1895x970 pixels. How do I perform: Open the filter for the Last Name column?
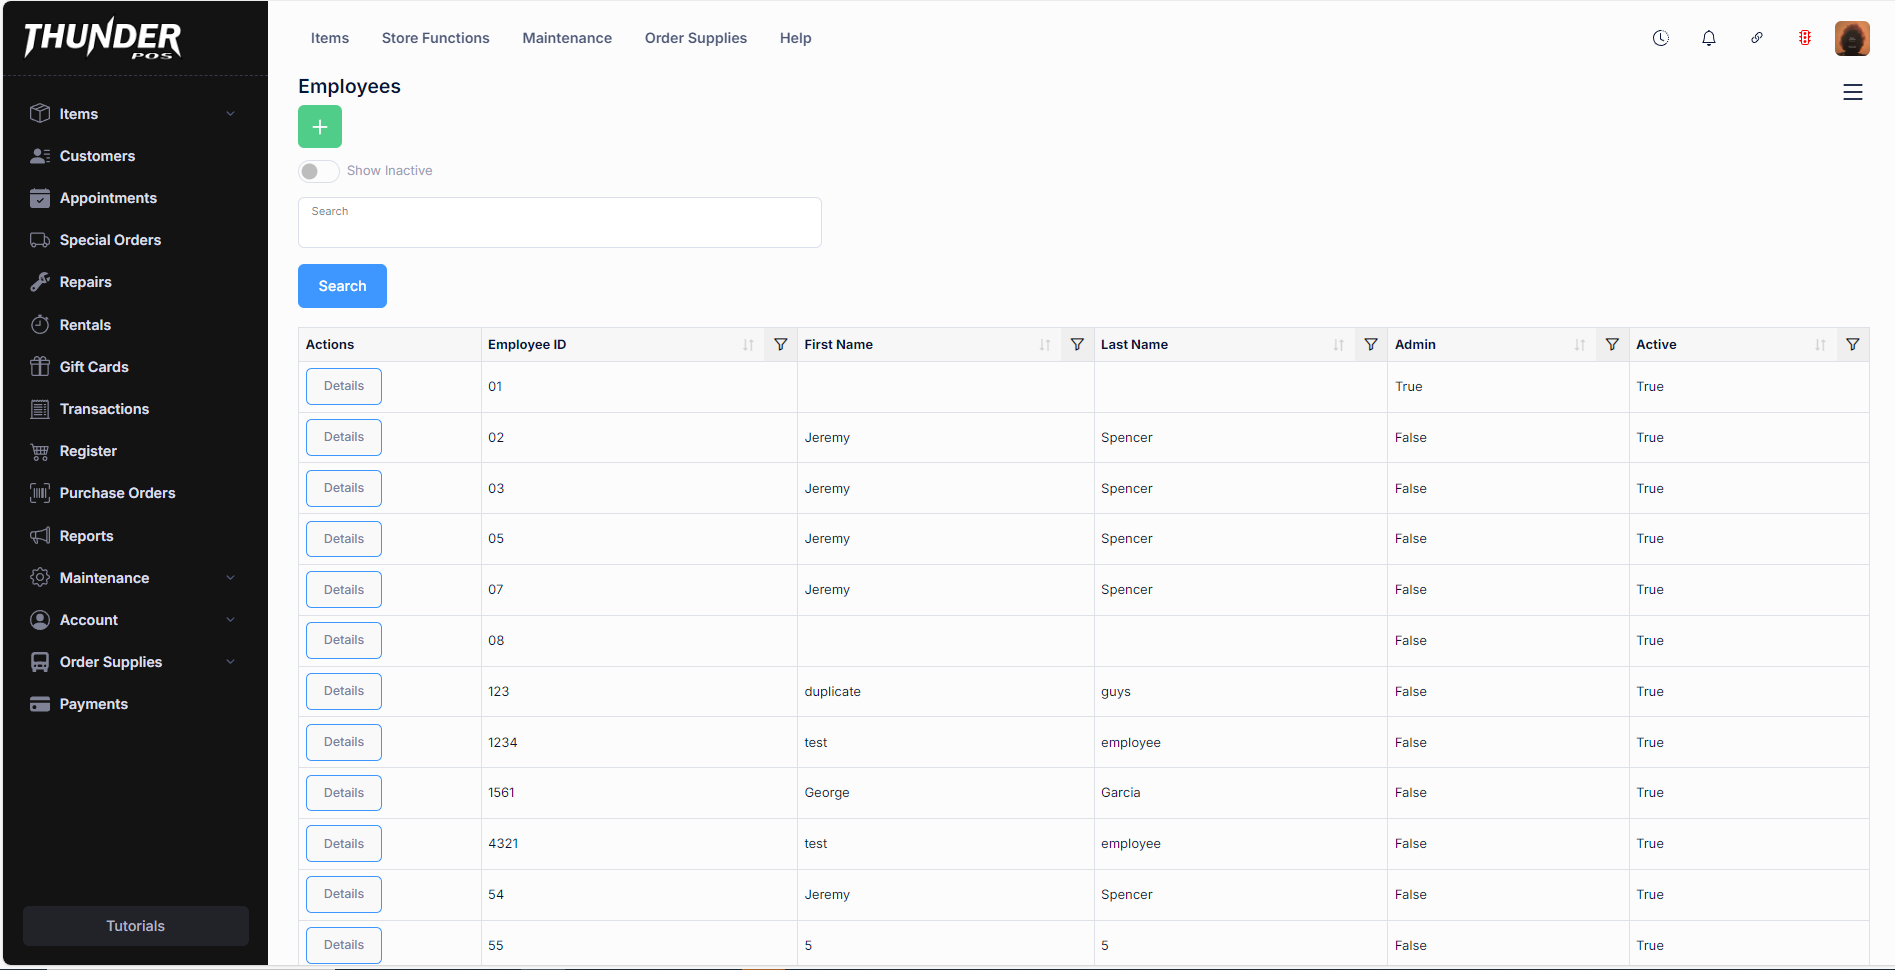click(x=1370, y=344)
